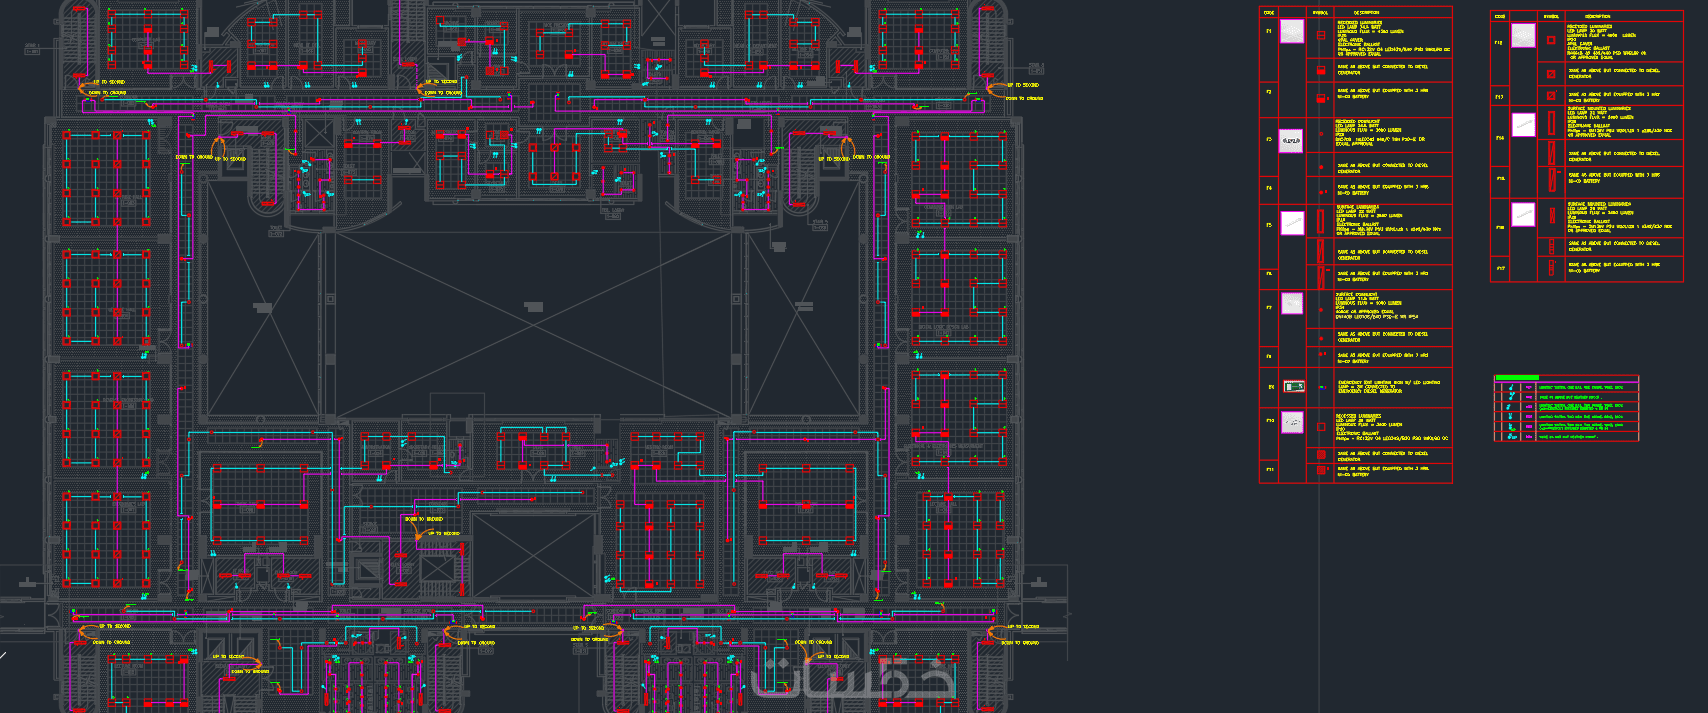Pick the F3 downlight circle symbol
The width and height of the screenshot is (1708, 713).
click(1321, 134)
